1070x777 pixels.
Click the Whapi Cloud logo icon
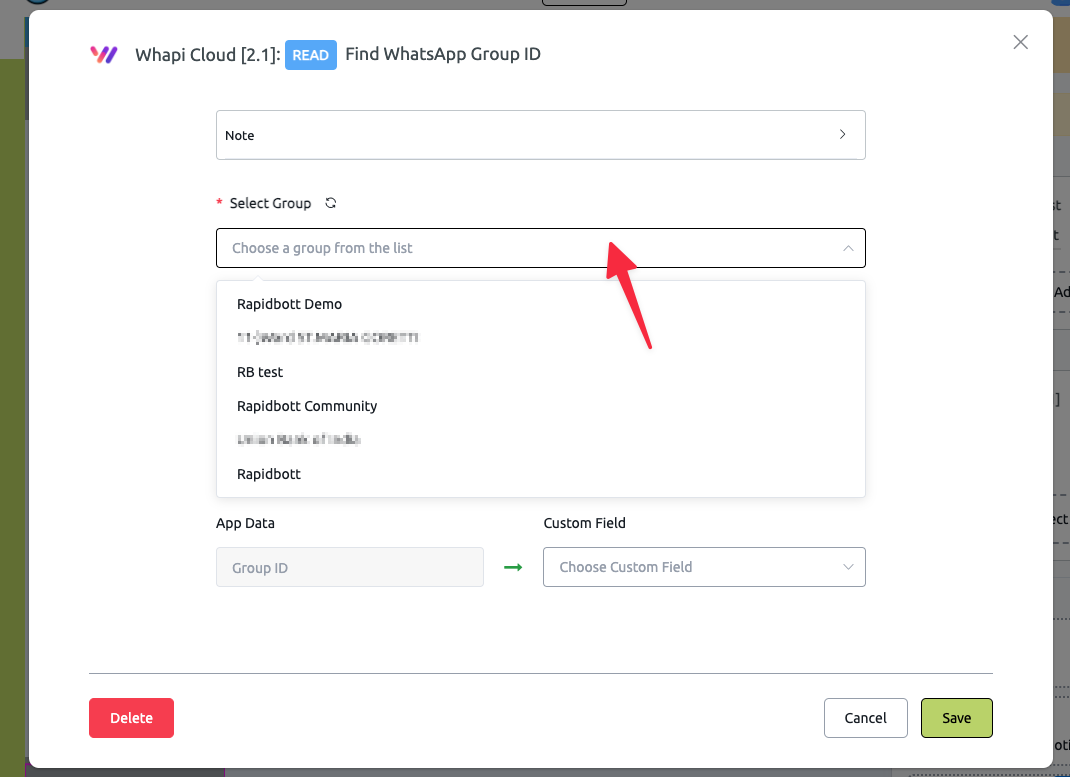point(104,55)
